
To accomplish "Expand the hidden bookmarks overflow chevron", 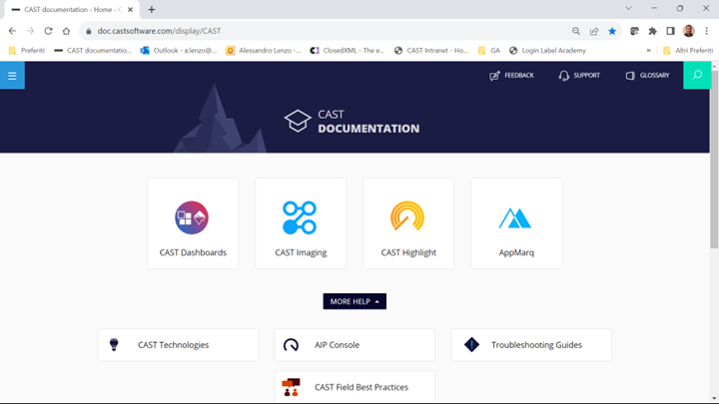I will (648, 50).
